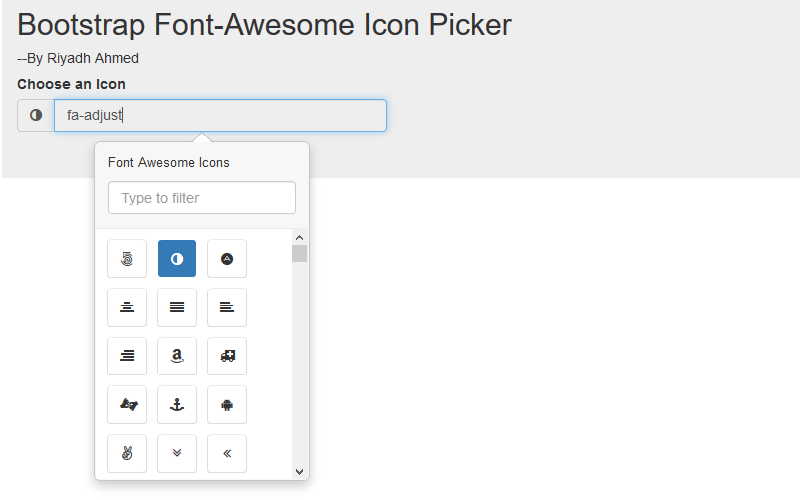Viewport: 800px width, 500px height.
Task: Focus the fa-adjust icon name field
Action: [x=220, y=115]
